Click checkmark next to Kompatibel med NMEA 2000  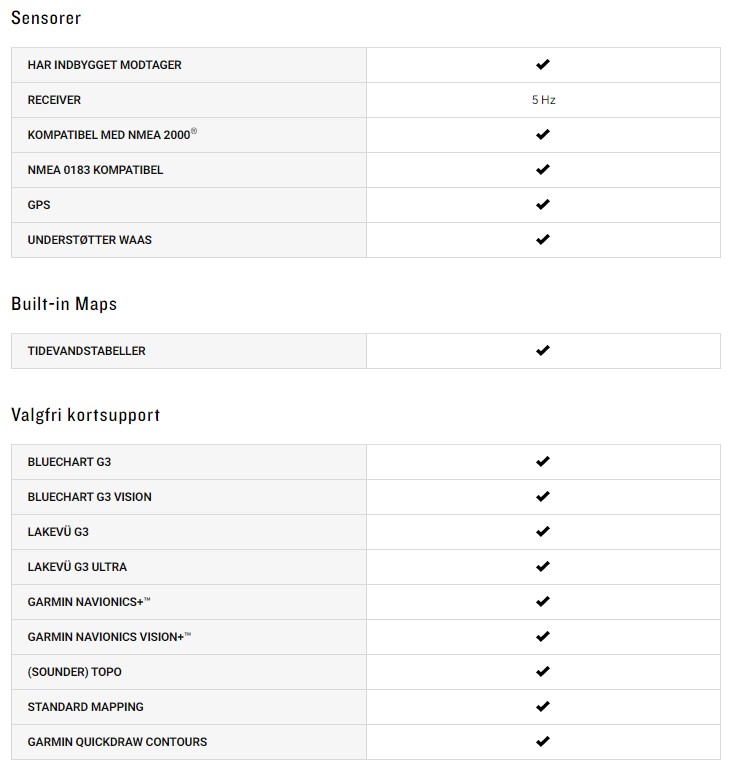coord(543,135)
